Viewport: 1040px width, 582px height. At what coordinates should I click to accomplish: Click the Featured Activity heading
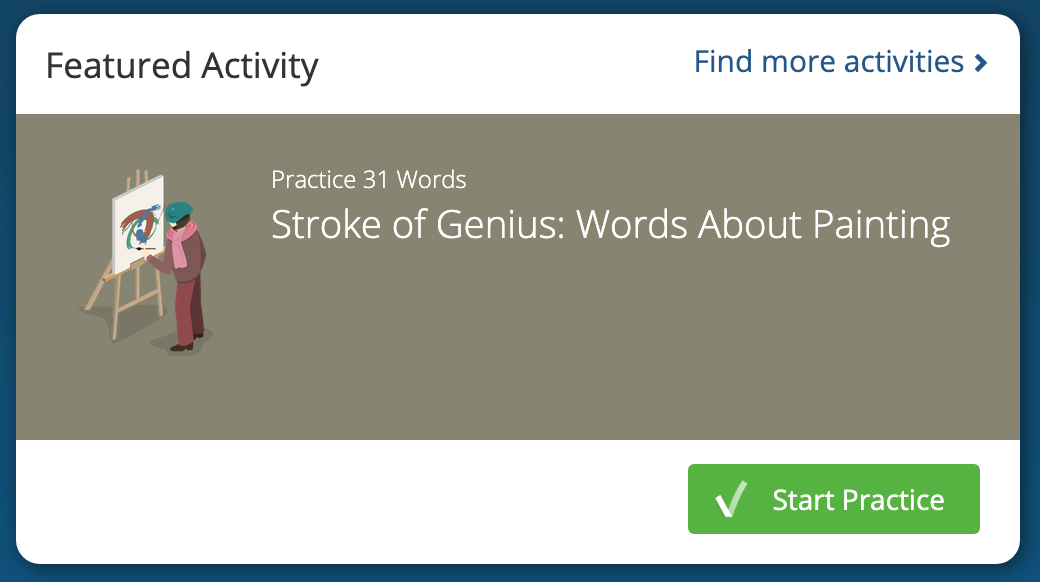(x=182, y=66)
